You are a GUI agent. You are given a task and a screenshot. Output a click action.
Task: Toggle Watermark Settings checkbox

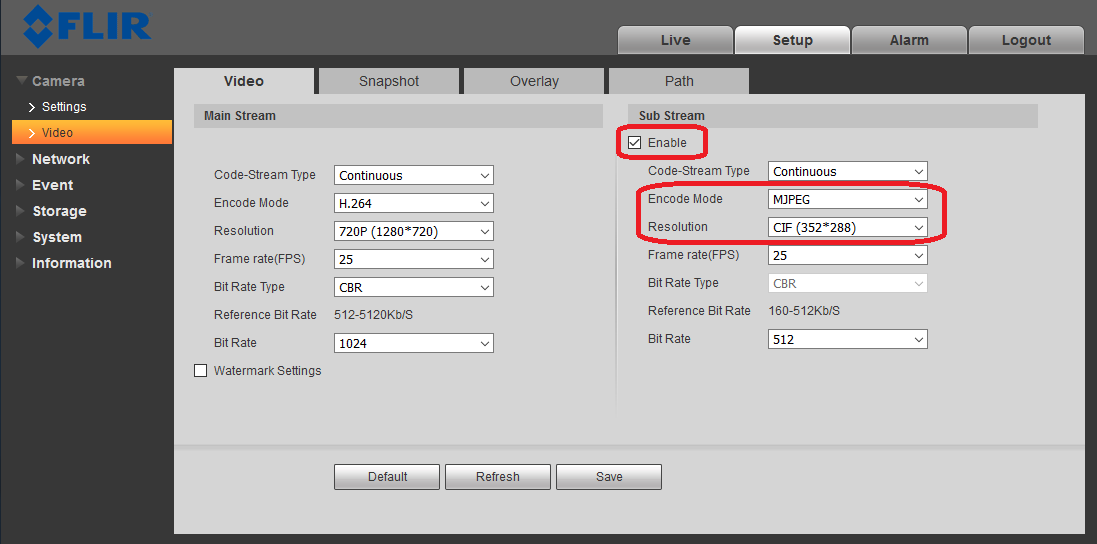coord(201,371)
